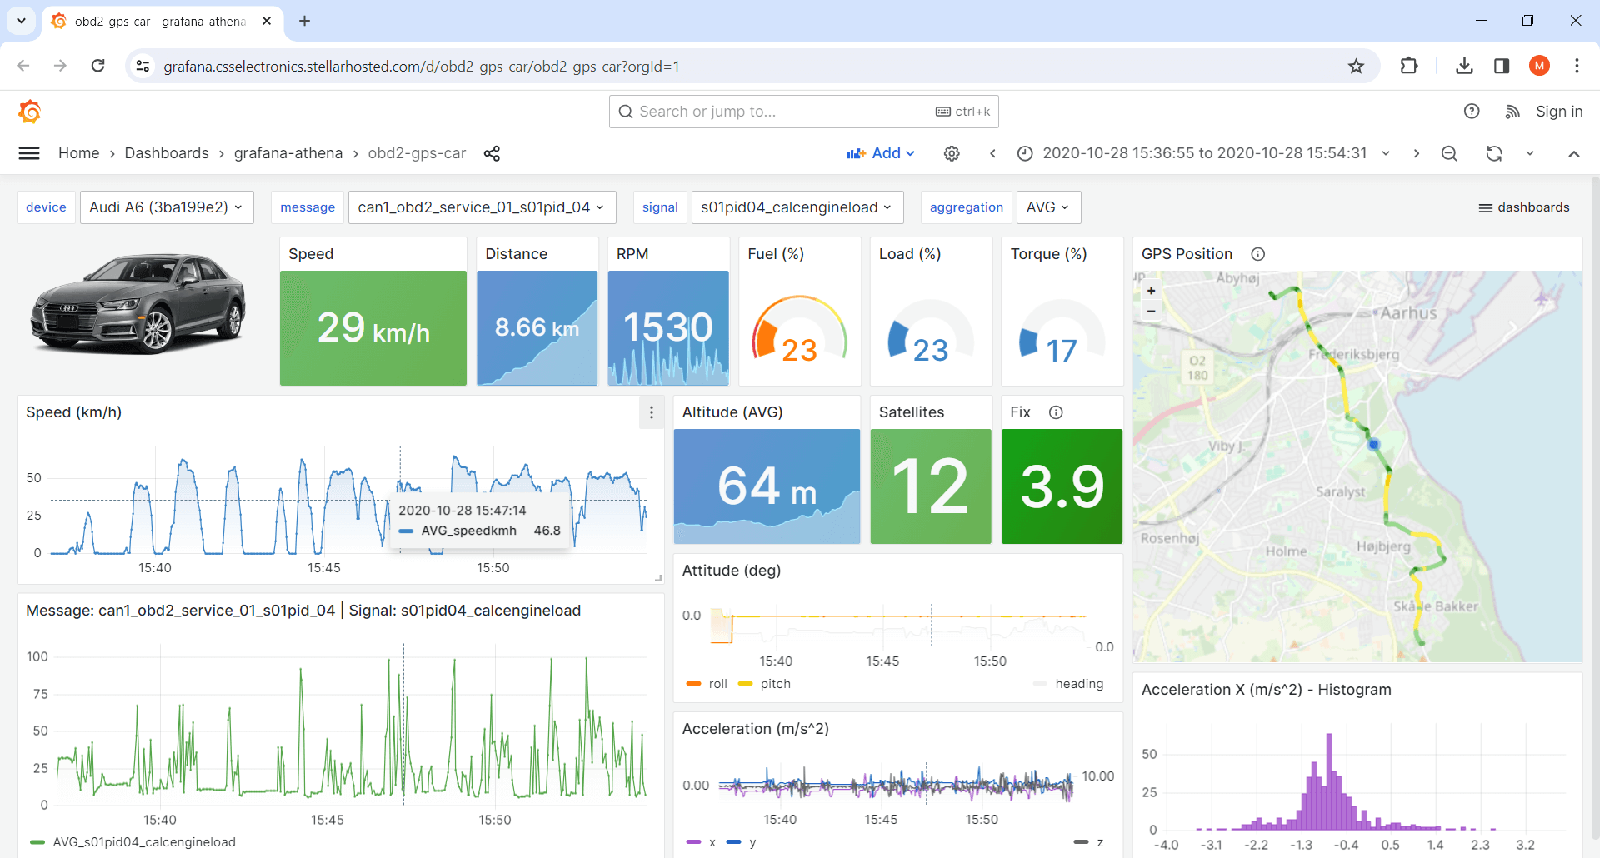Image resolution: width=1600 pixels, height=858 pixels.
Task: Open dashboard settings gear
Action: tap(952, 153)
